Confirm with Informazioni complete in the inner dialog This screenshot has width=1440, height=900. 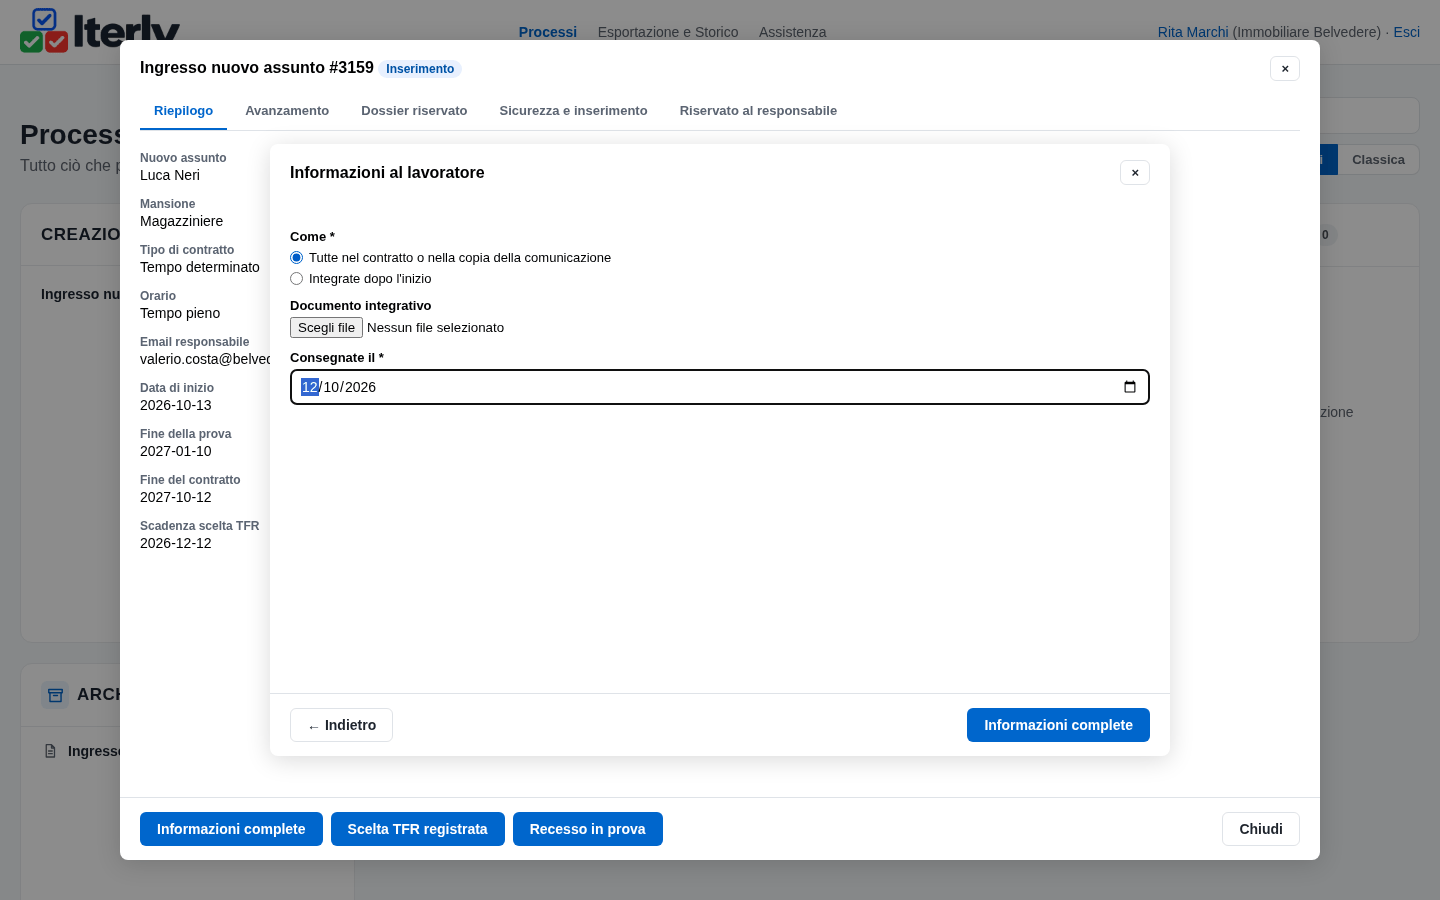1058,725
